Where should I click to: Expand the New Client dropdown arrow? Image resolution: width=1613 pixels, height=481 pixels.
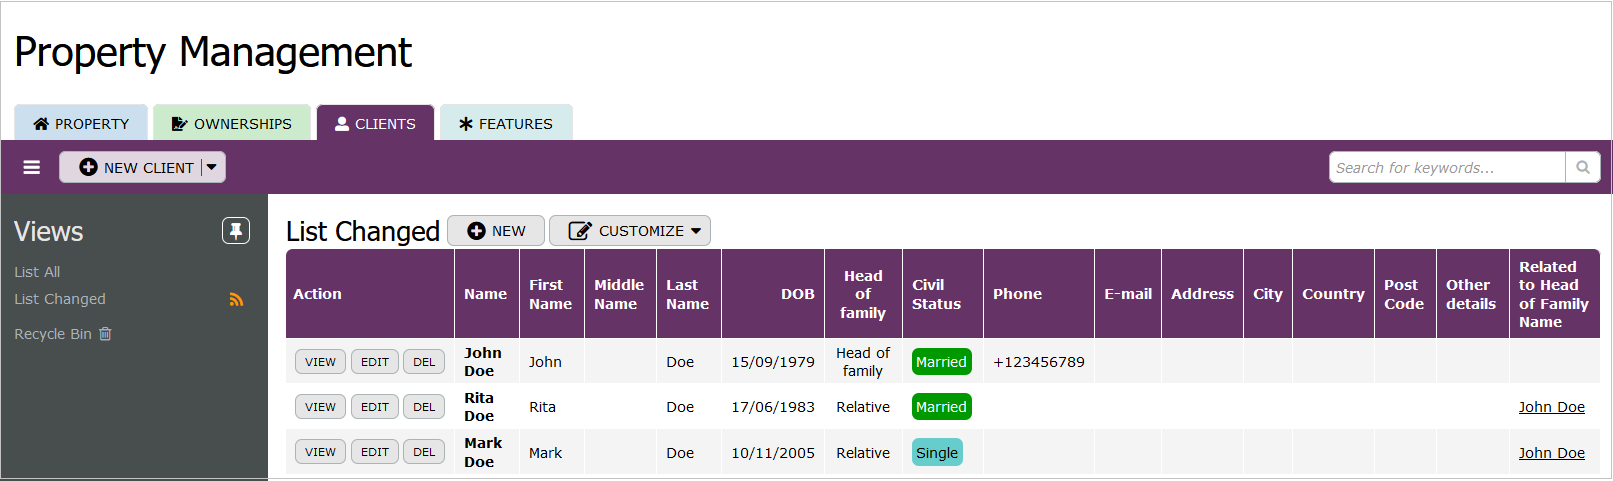pos(212,168)
